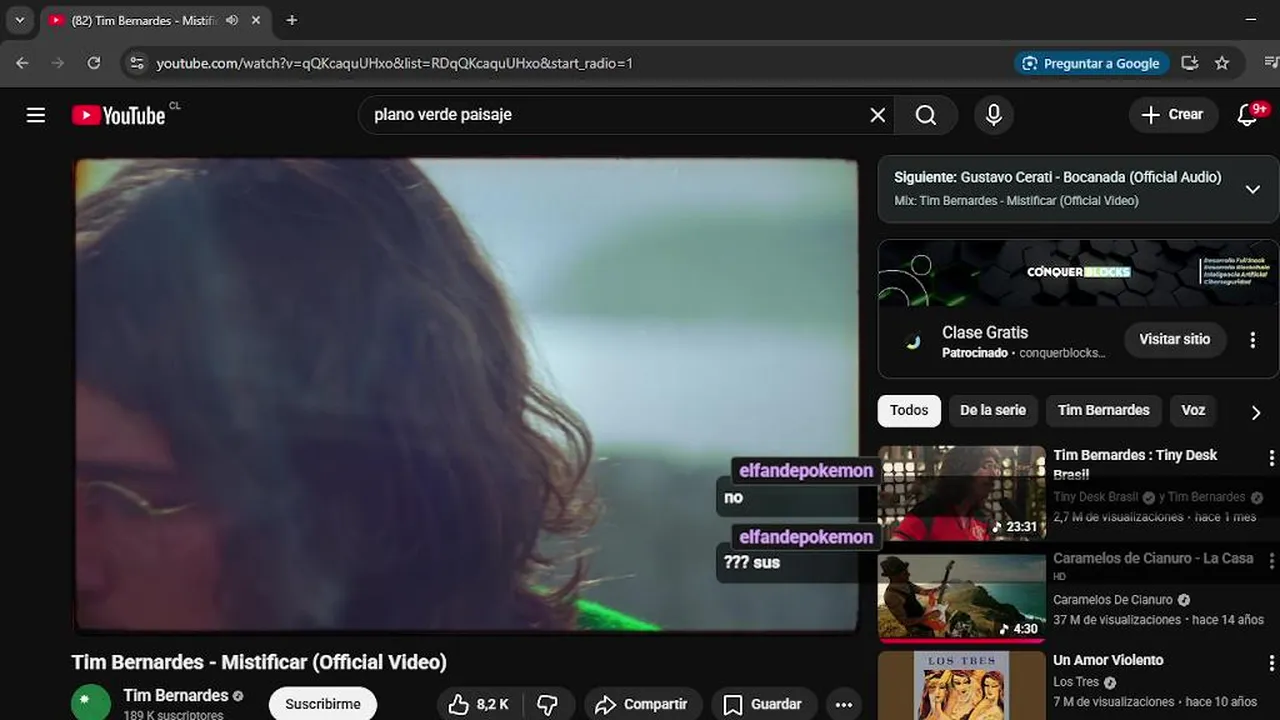The width and height of the screenshot is (1280, 720).
Task: Click Guardar save button
Action: (763, 704)
